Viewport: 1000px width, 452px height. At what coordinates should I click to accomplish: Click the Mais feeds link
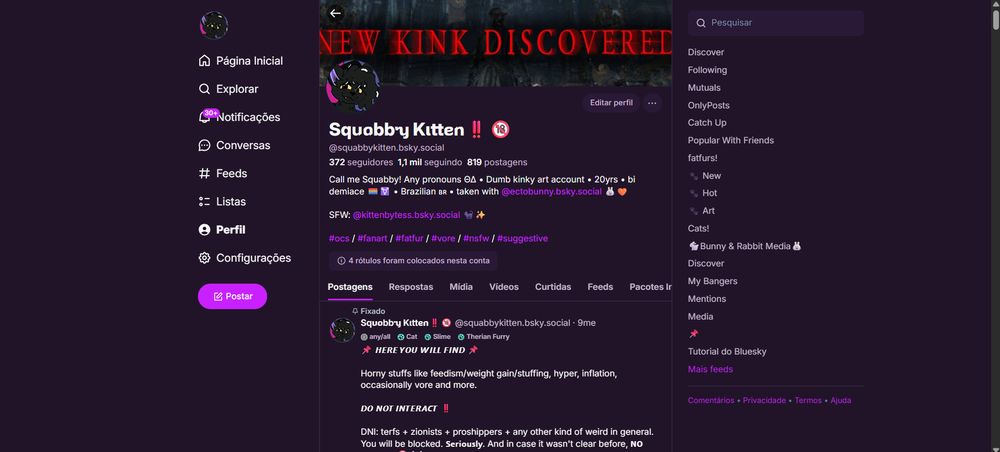[710, 369]
